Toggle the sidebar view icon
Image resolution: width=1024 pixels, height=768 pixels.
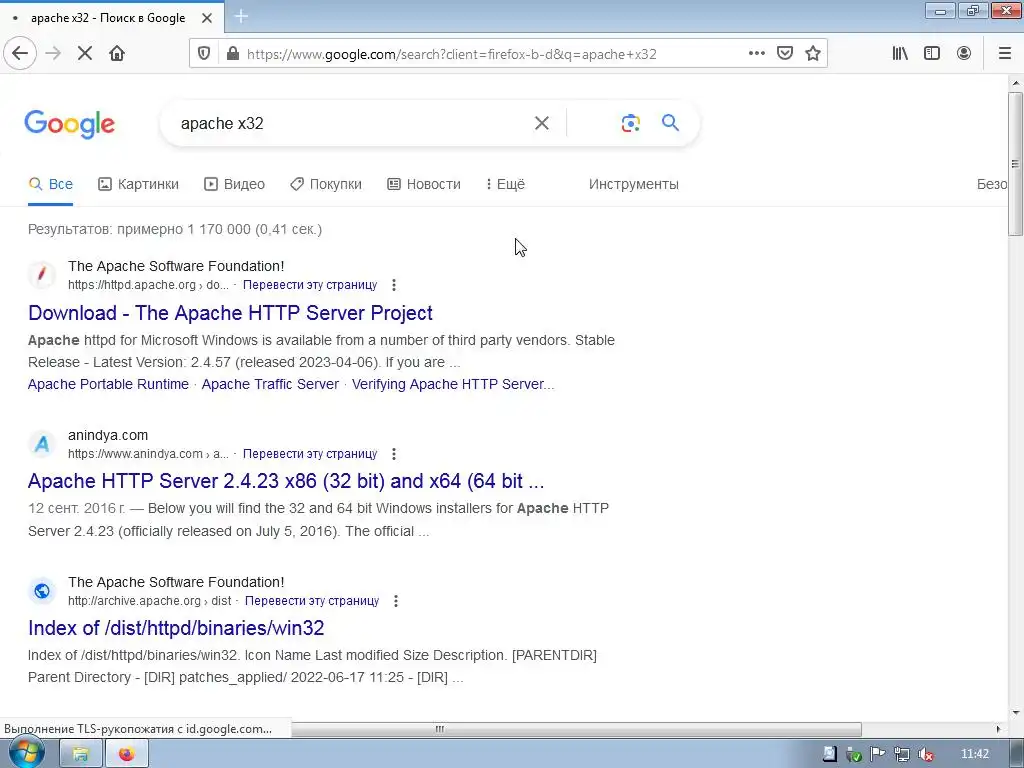pyautogui.click(x=932, y=54)
